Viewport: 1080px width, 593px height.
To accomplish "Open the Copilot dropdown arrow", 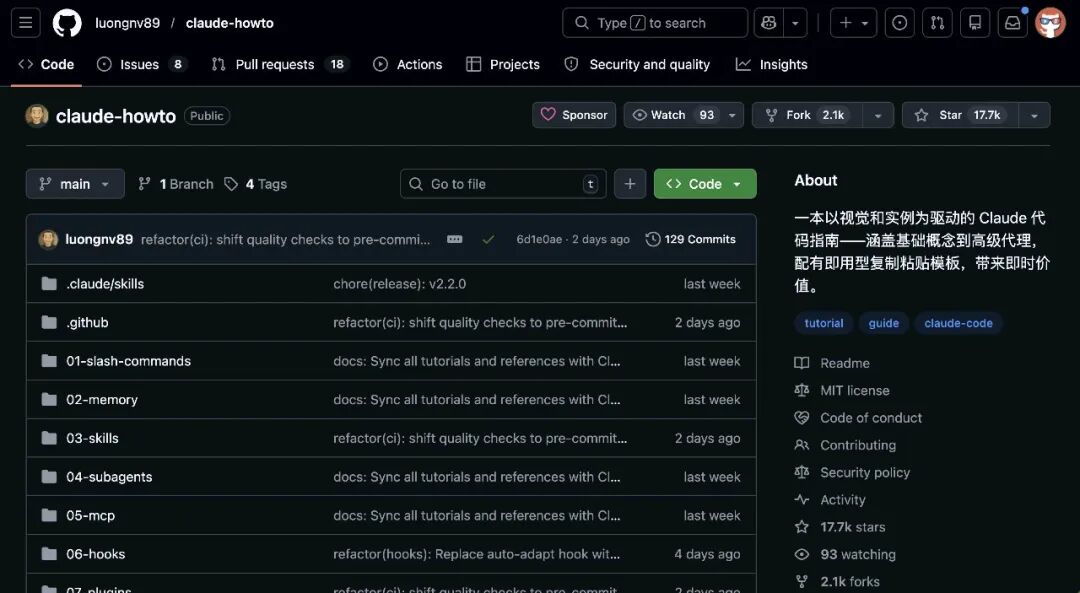I will click(796, 23).
